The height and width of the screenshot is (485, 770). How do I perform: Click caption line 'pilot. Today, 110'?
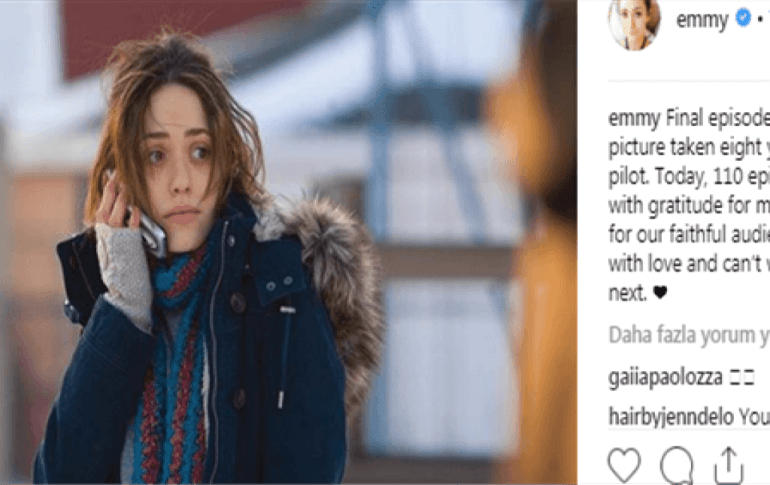coord(675,177)
